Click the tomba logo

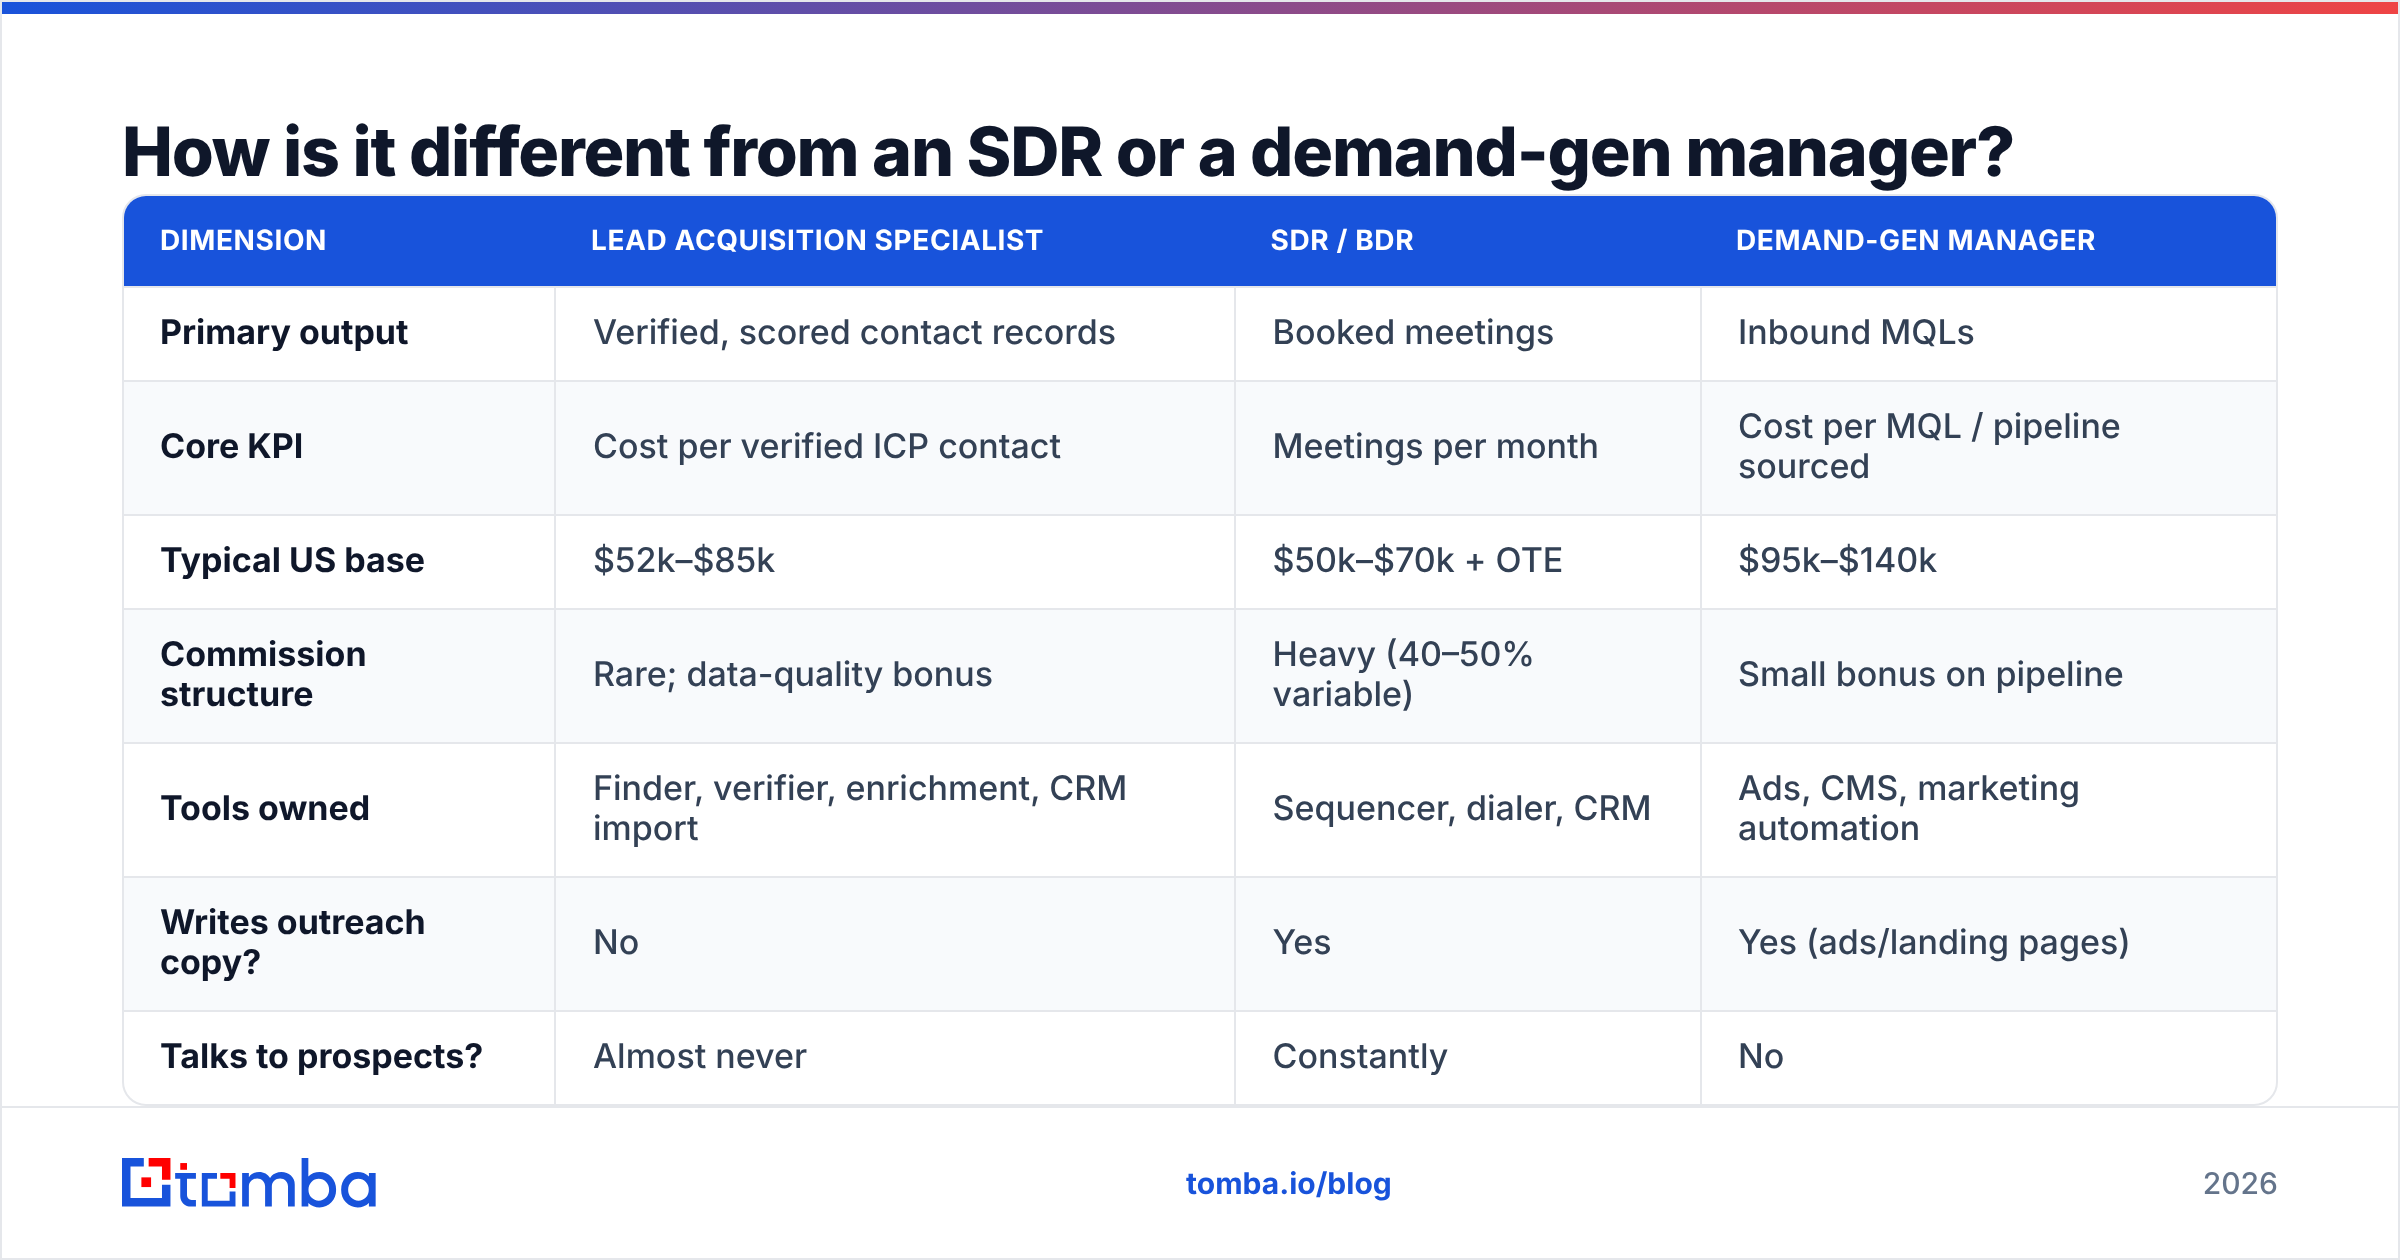[x=249, y=1183]
